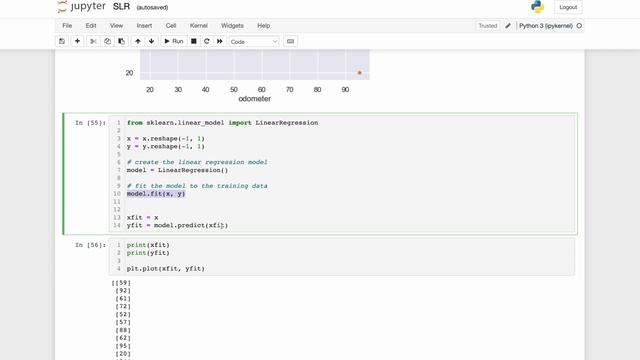Click the Python logo icon

pos(537,7)
